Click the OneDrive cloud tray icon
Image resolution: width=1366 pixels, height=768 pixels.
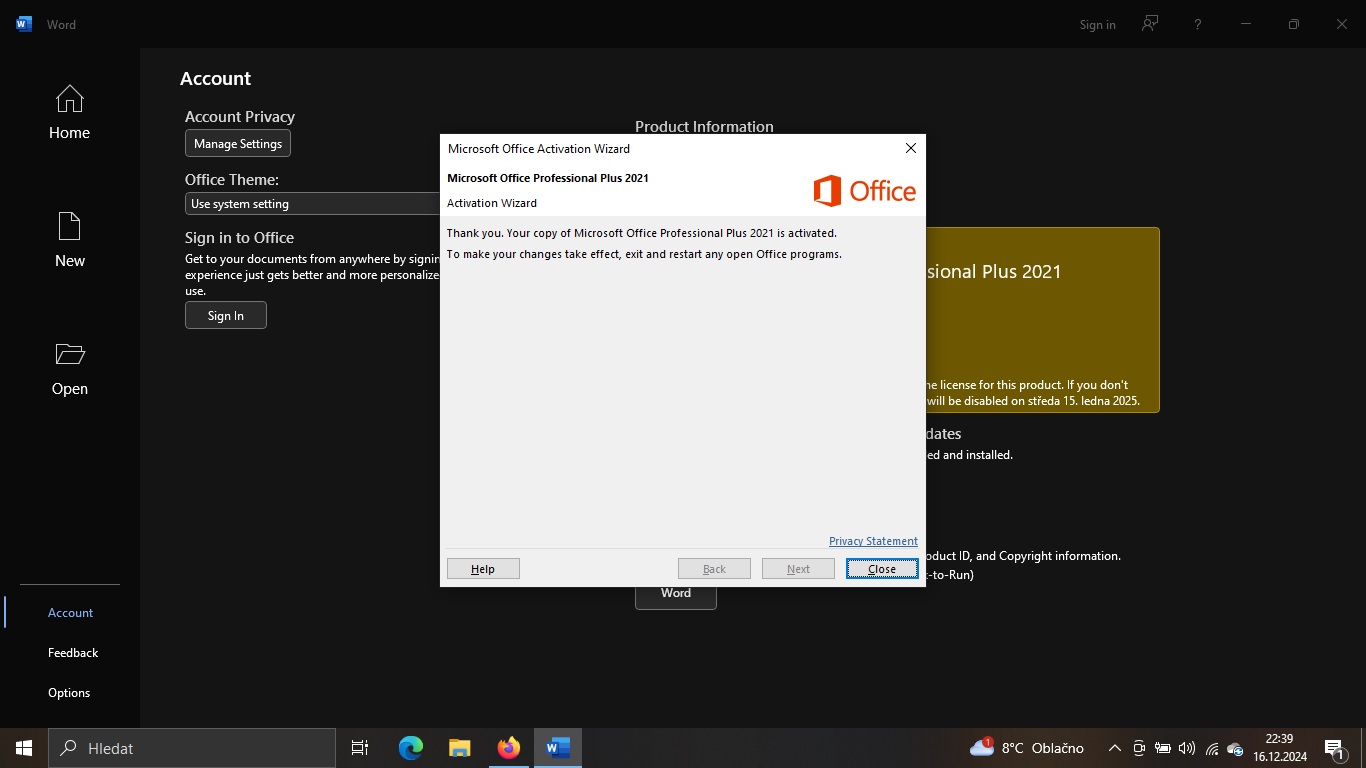pyautogui.click(x=1235, y=748)
